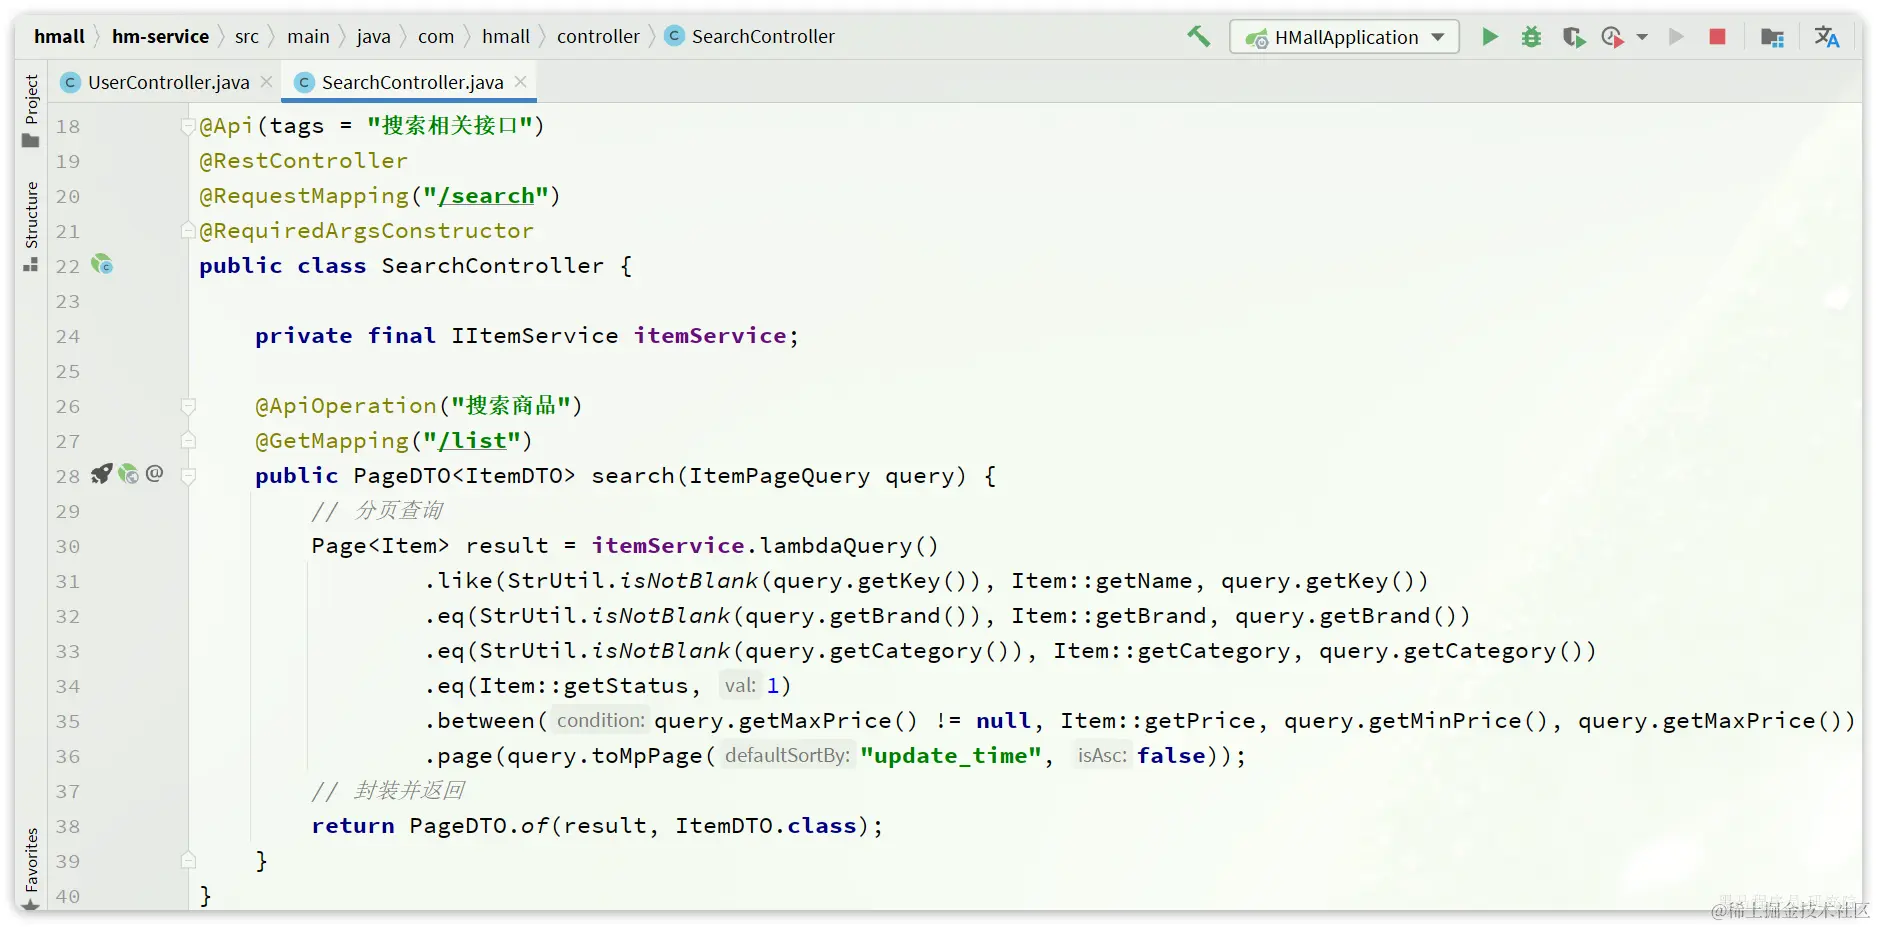Collapse the search method at line 28
This screenshot has width=1877, height=927.
click(187, 476)
